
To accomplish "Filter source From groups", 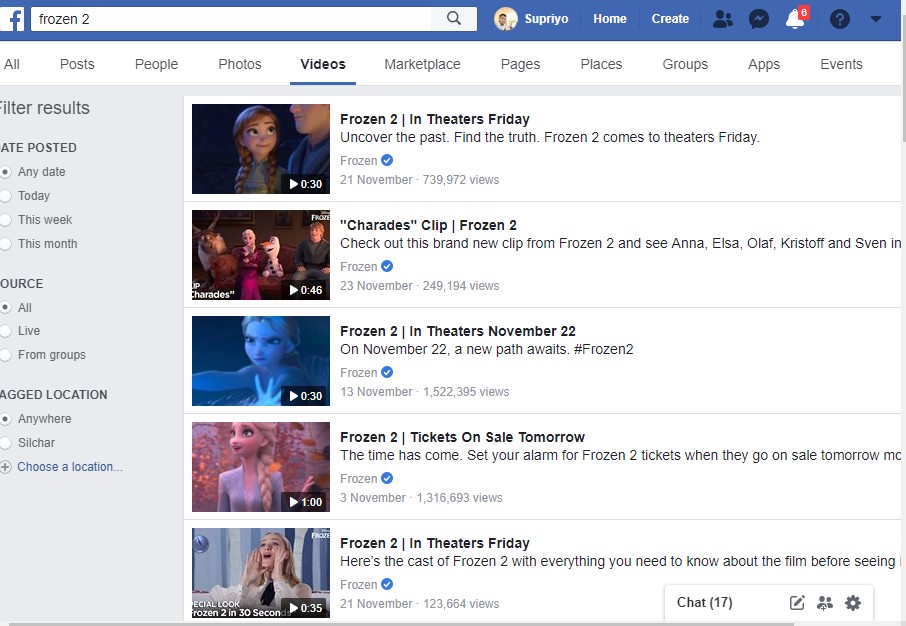I will pyautogui.click(x=5, y=355).
